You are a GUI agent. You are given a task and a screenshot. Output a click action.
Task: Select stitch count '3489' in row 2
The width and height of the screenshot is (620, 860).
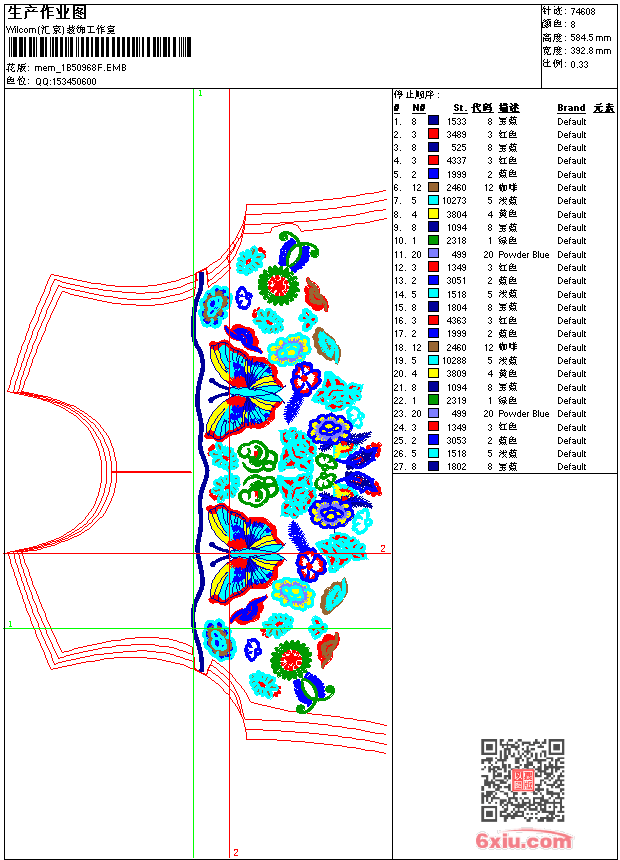click(456, 134)
